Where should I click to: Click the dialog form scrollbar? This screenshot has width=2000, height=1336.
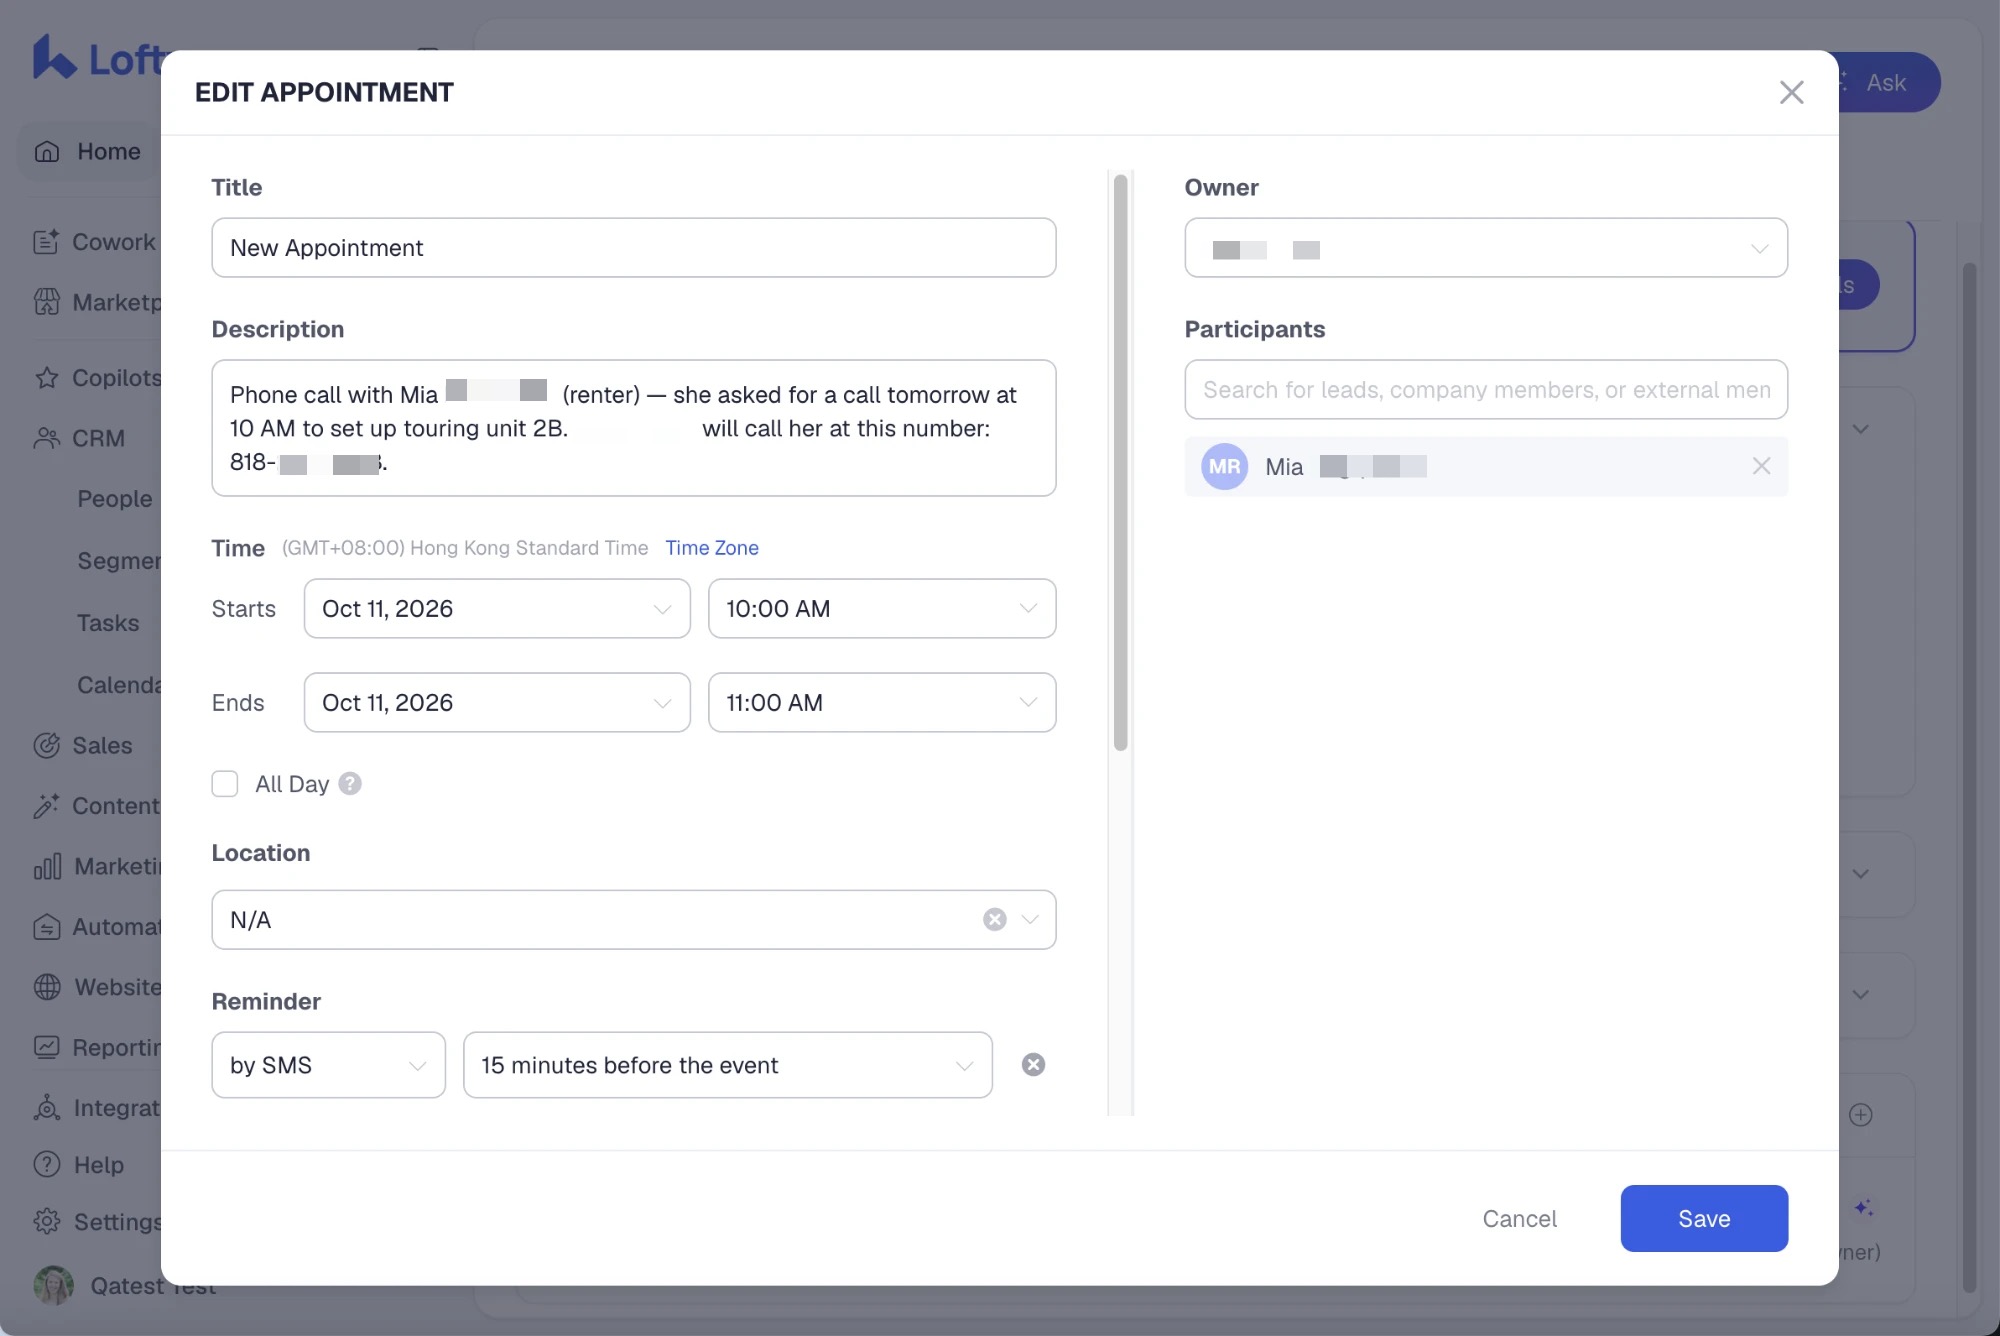pos(1120,462)
